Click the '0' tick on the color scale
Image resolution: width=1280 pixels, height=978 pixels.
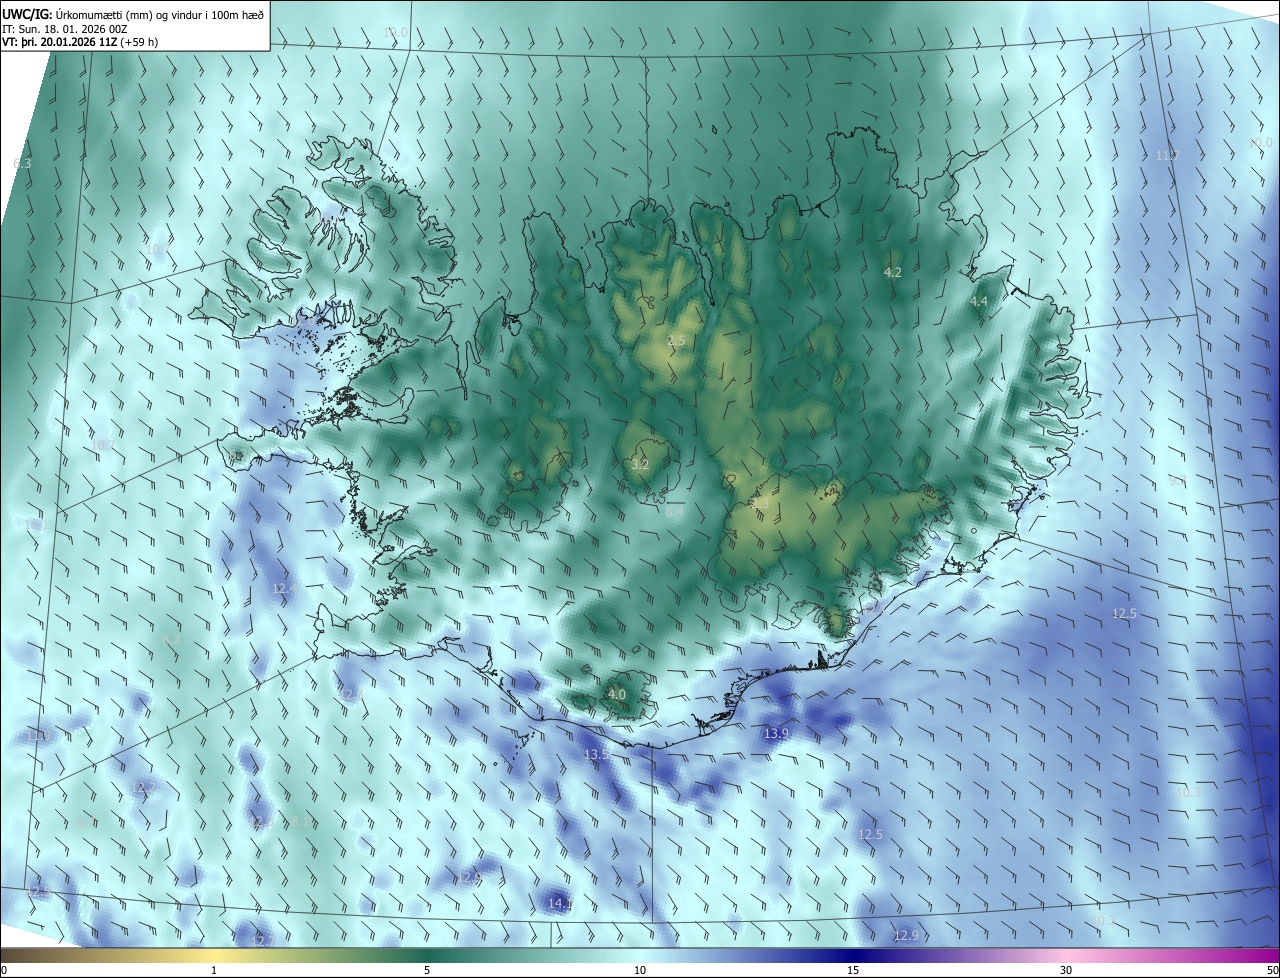pos(4,970)
